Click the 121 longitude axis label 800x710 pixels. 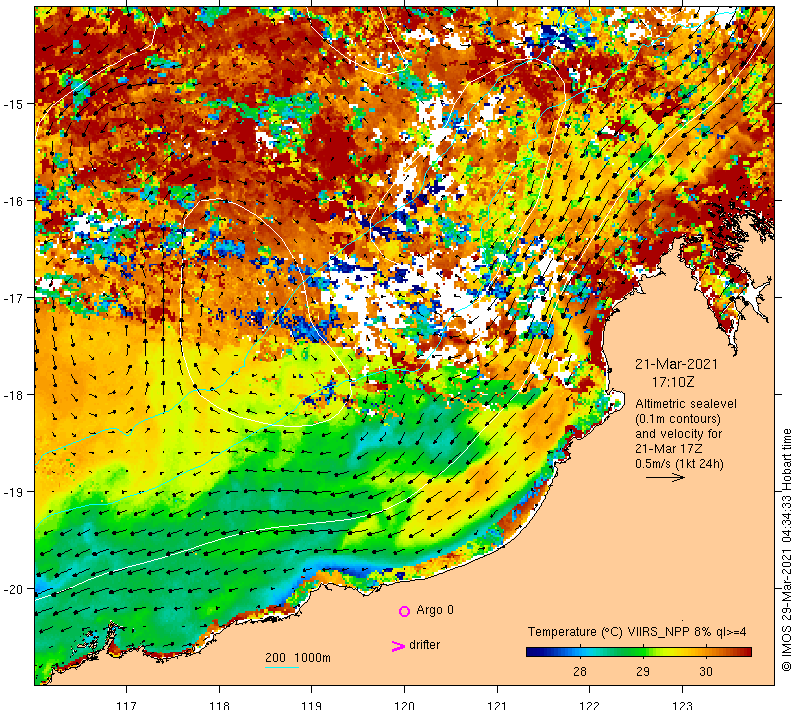point(497,704)
